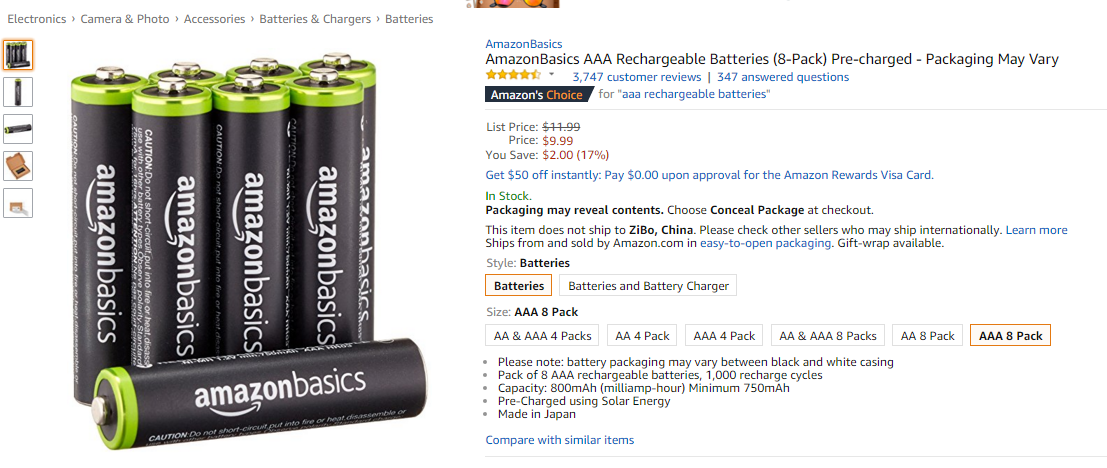Click the Amazon's Choice badge

[x=539, y=94]
